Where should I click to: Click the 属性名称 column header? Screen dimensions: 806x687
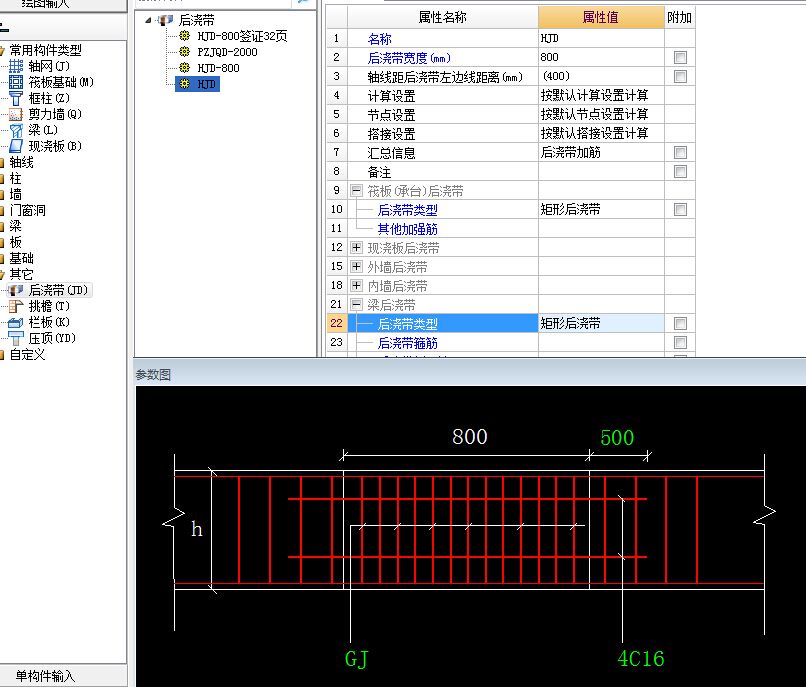[443, 17]
